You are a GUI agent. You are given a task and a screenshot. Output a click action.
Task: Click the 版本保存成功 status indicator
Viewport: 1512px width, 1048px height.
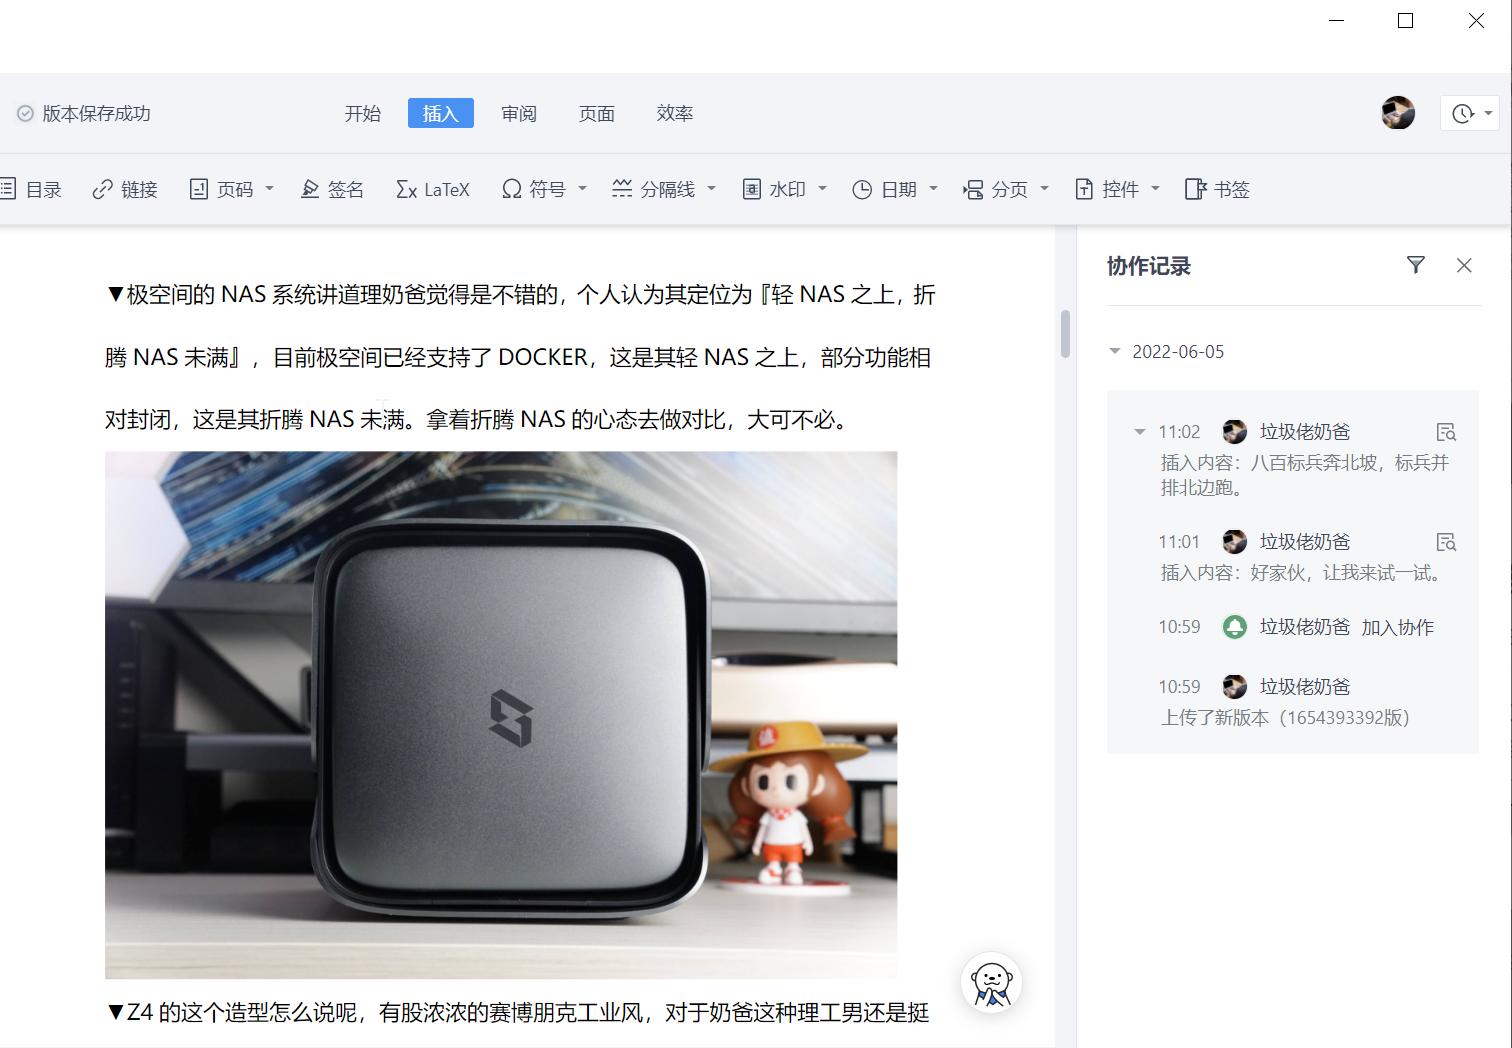(83, 113)
